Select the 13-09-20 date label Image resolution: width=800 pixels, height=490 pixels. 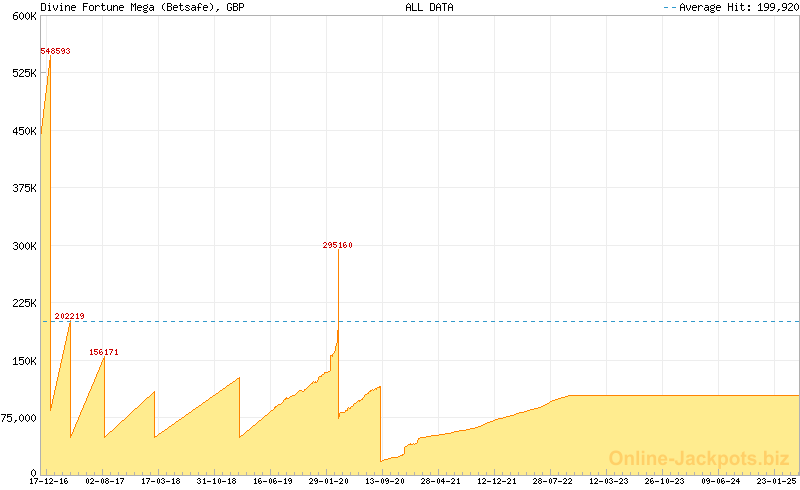(x=385, y=481)
